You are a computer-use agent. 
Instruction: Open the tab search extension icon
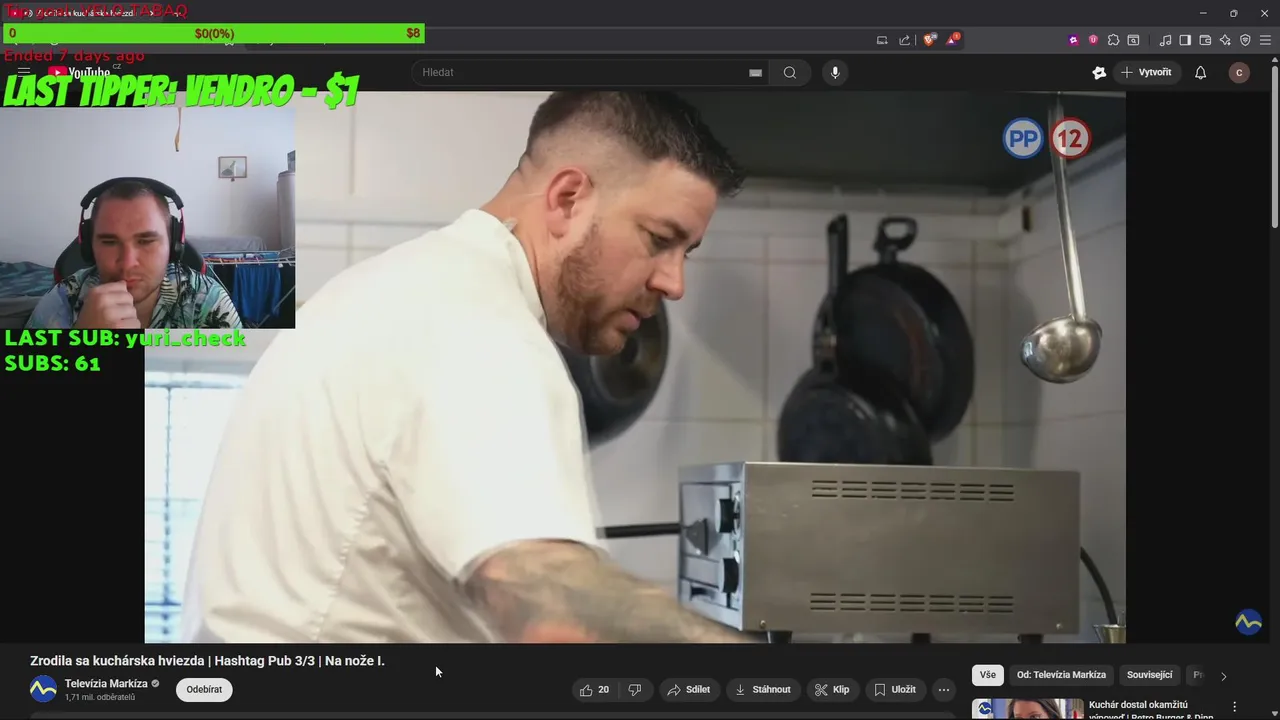(1133, 40)
